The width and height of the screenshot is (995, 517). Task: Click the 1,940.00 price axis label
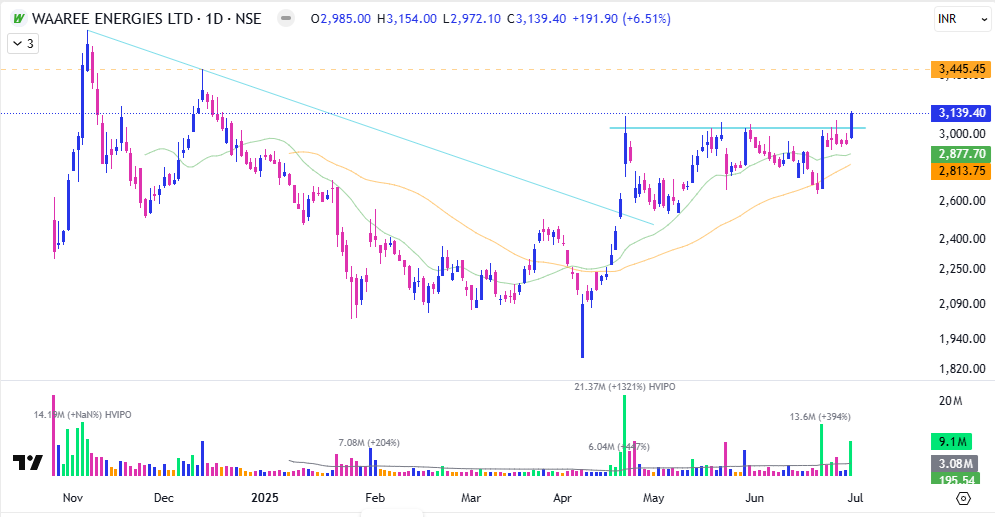click(961, 339)
